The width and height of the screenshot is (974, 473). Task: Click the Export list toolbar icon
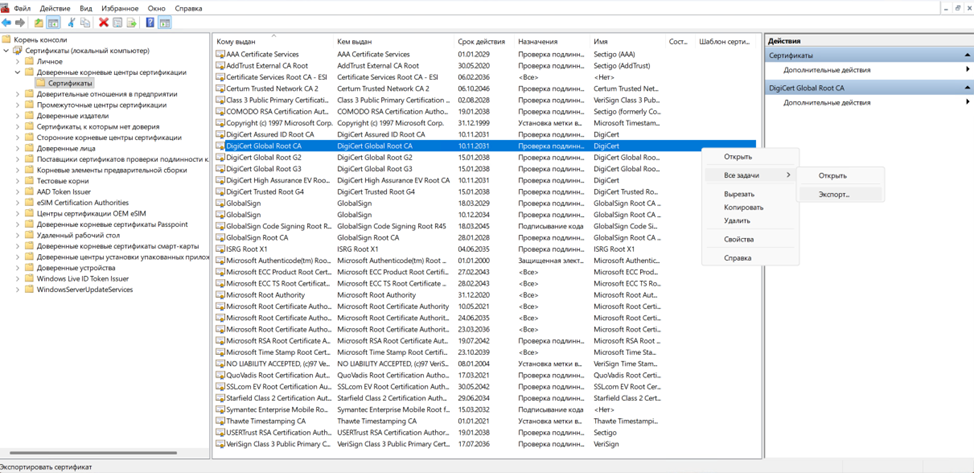click(131, 22)
